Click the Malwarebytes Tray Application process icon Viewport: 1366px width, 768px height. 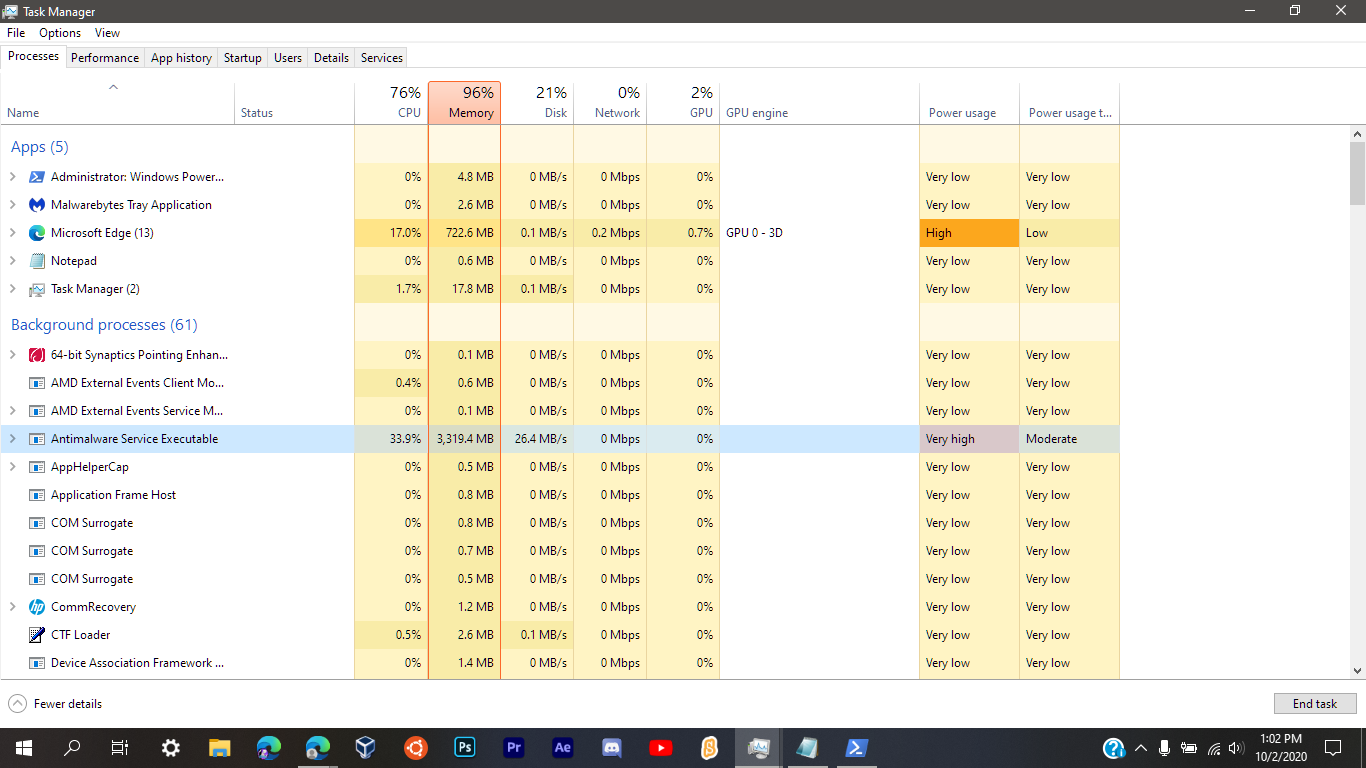point(37,205)
